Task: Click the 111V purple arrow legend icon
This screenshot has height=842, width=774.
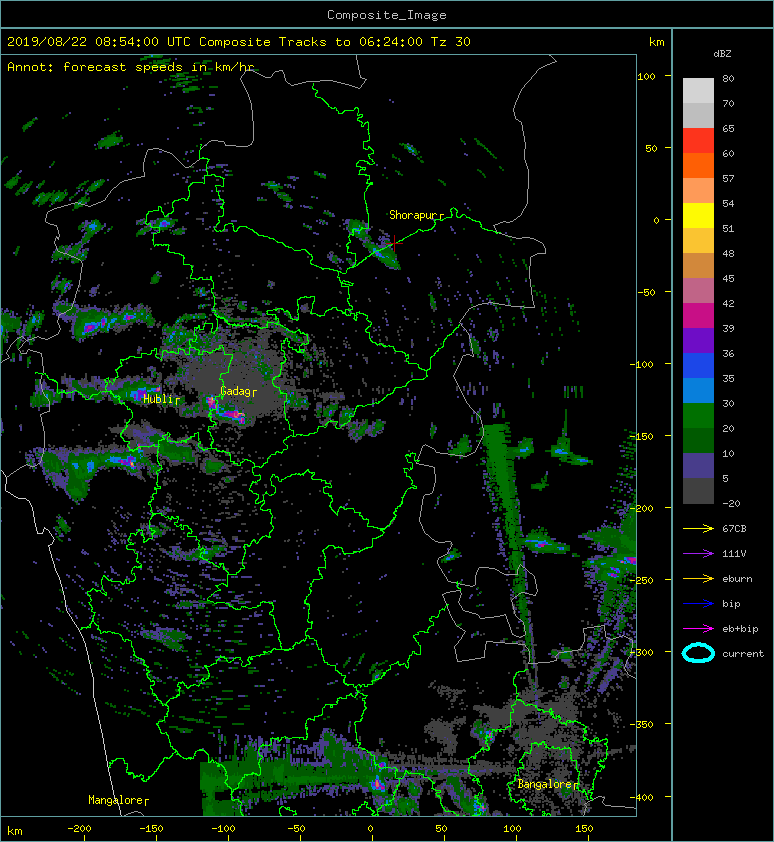Action: click(x=698, y=554)
